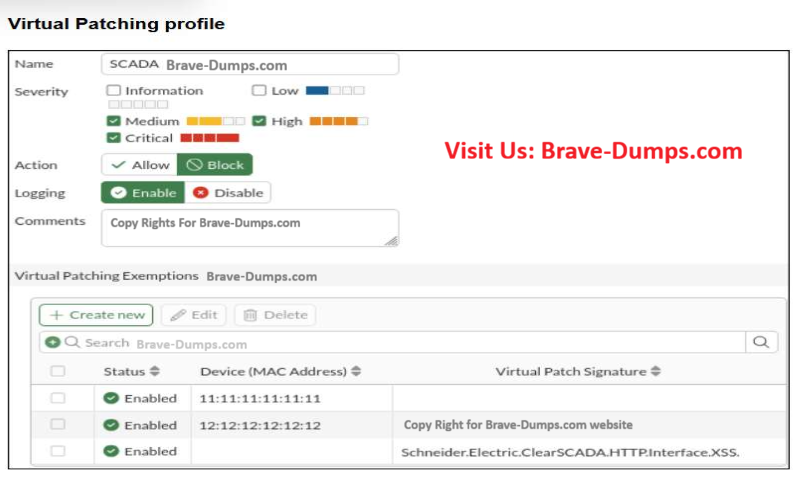This screenshot has height=477, width=798.
Task: Uncheck the Critical severity checkbox
Action: [x=114, y=138]
